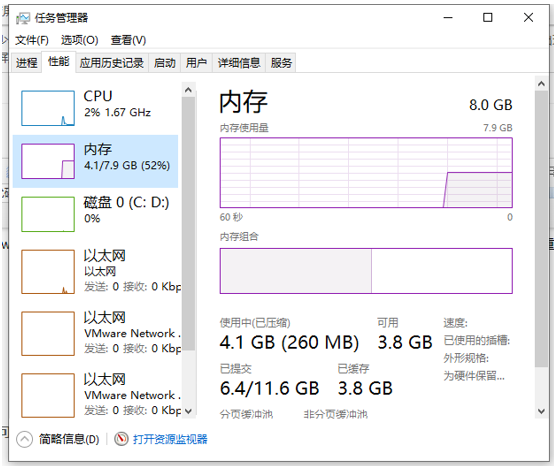Open the 打开资源监视器 link
The image size is (554, 466).
point(170,439)
